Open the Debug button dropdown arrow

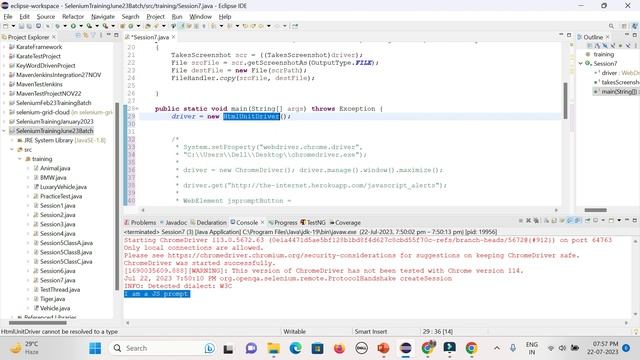pos(65,26)
